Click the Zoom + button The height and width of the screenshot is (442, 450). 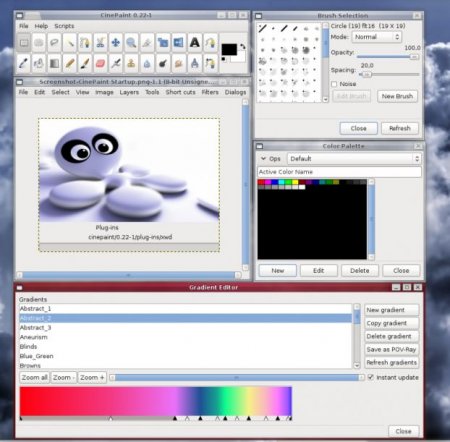pyautogui.click(x=92, y=377)
